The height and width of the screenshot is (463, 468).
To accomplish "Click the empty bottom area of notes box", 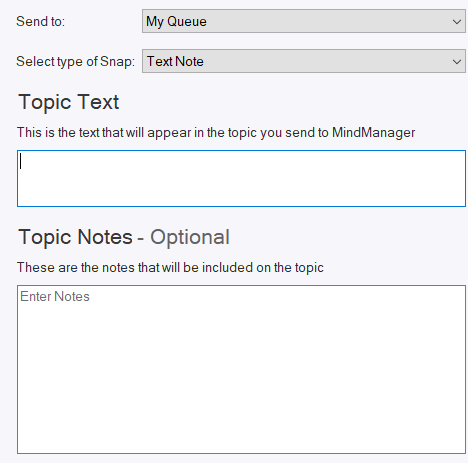I will click(241, 427).
